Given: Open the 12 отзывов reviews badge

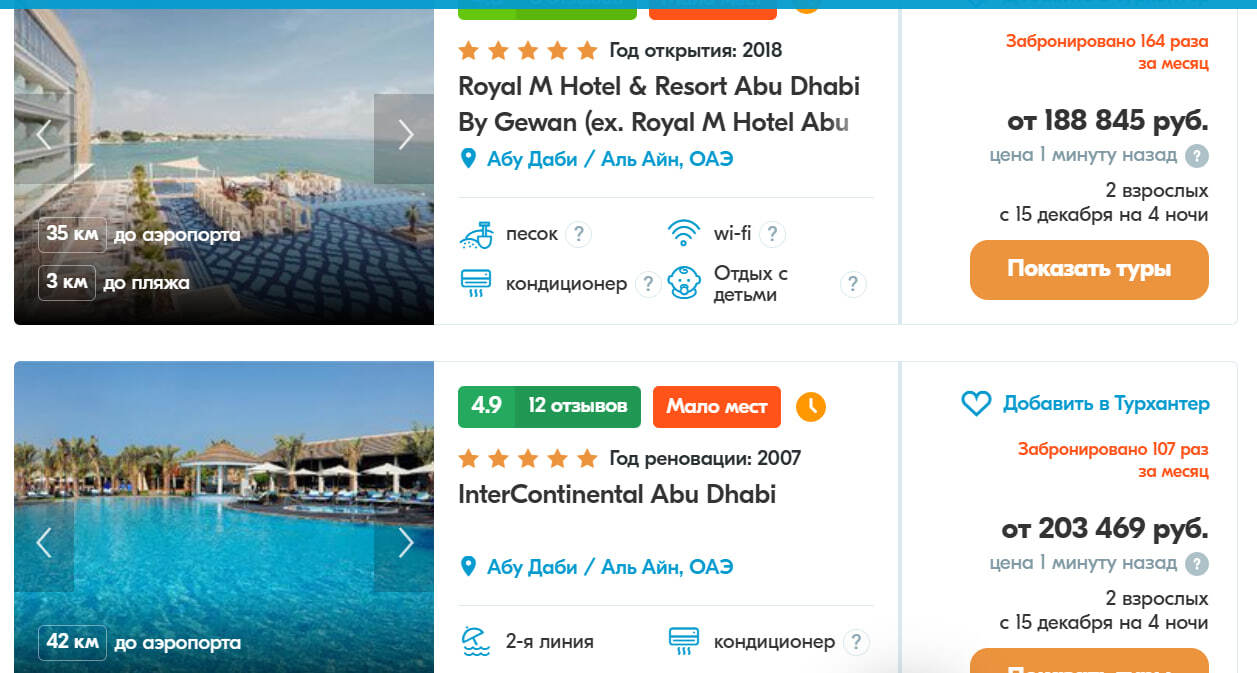Looking at the screenshot, I should pos(577,406).
